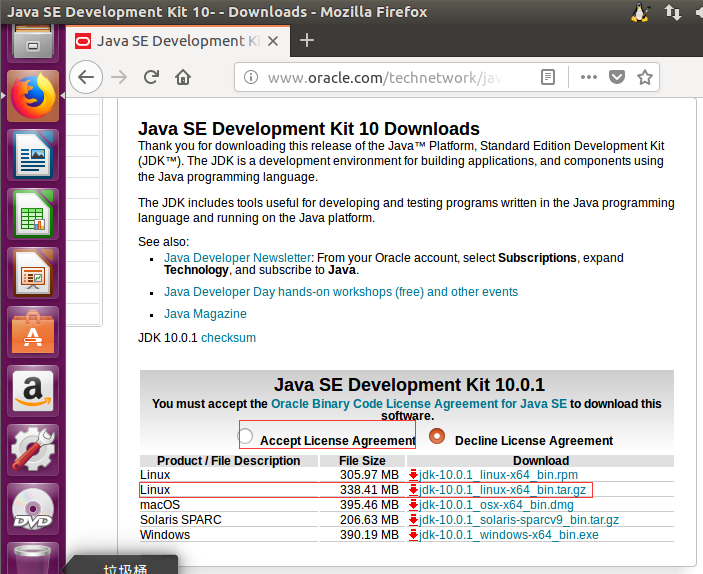Open the Trash in the dock
The image size is (703, 574).
[x=33, y=558]
